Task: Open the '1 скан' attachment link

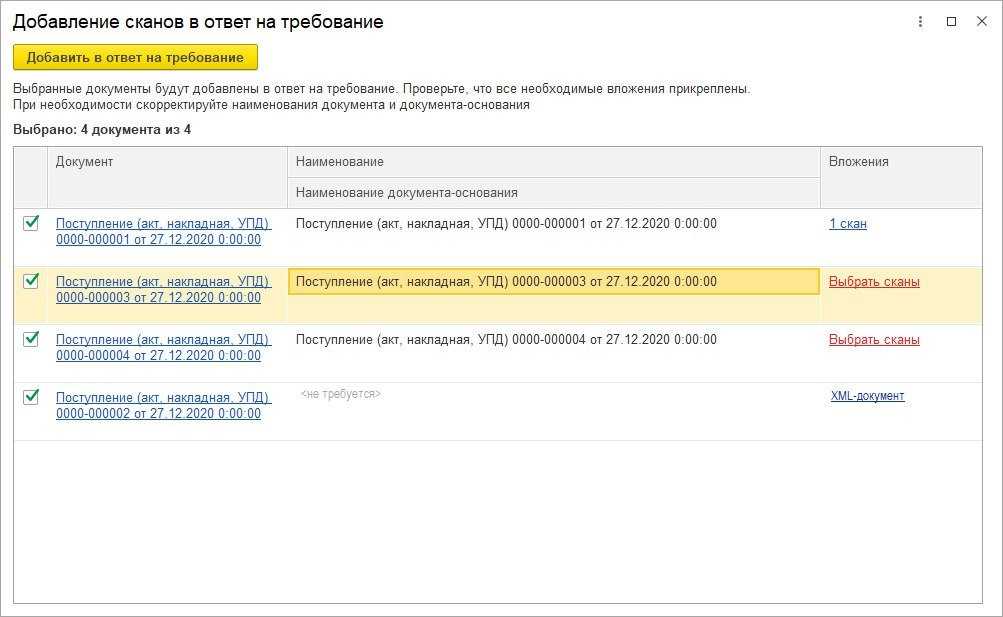Action: click(x=848, y=224)
